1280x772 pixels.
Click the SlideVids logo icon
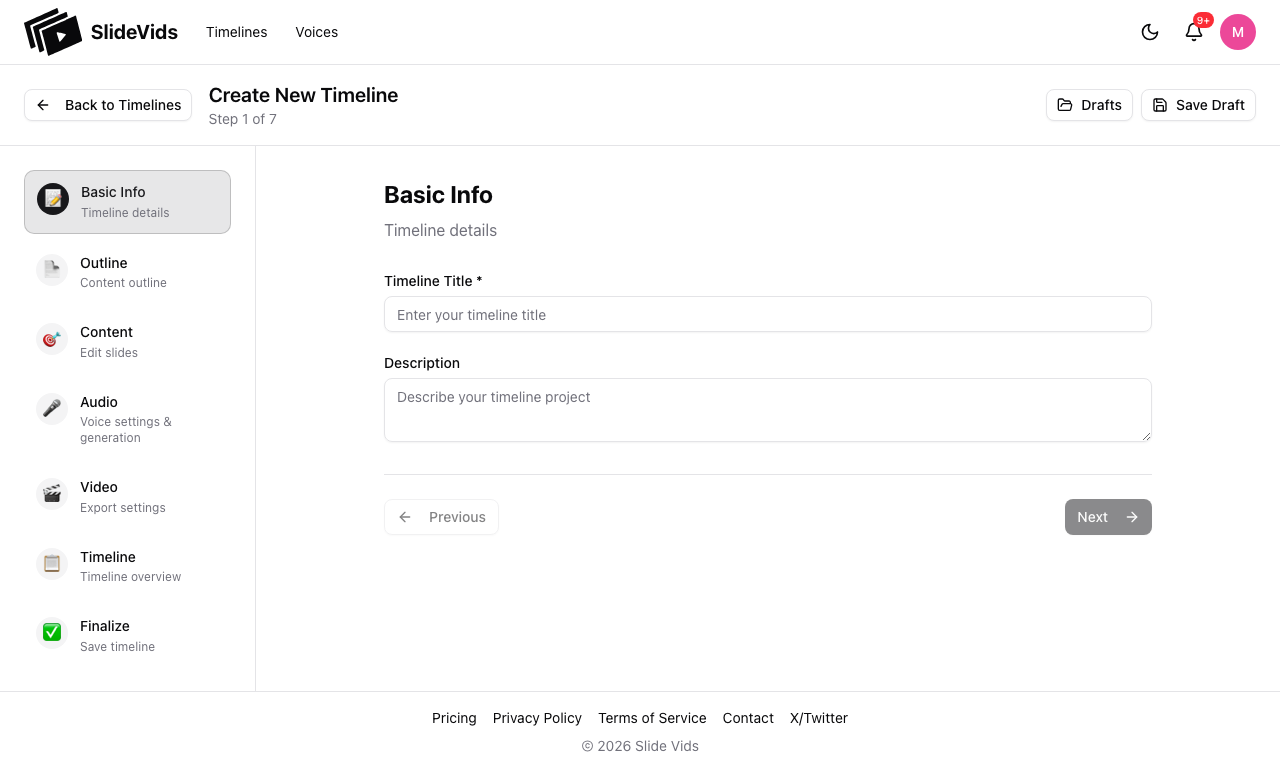tap(53, 32)
